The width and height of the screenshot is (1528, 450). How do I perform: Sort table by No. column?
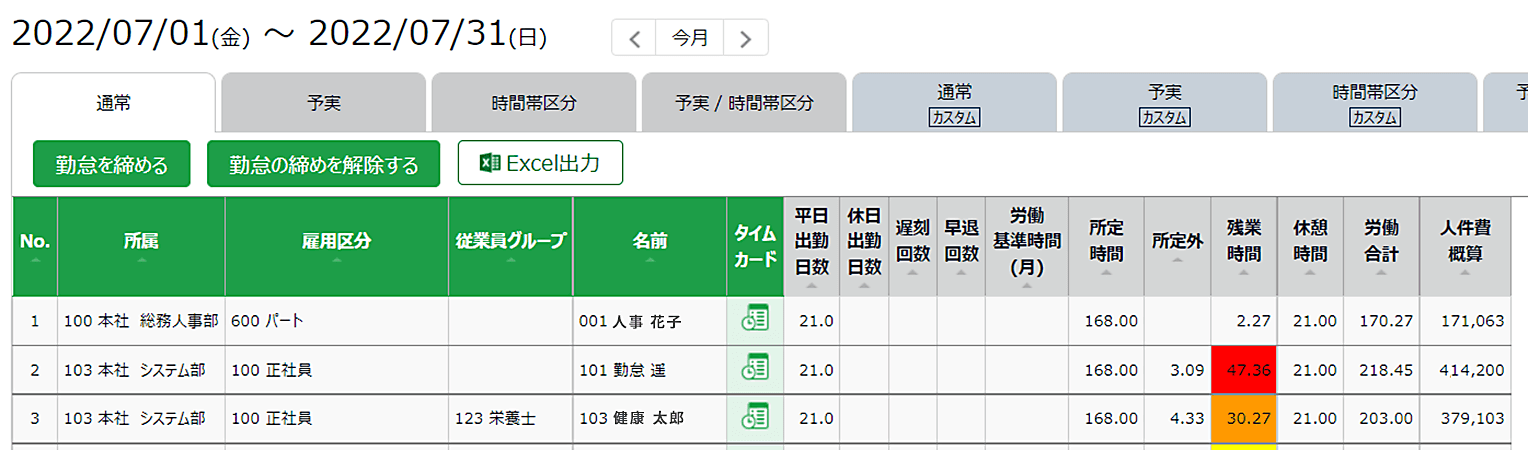35,246
